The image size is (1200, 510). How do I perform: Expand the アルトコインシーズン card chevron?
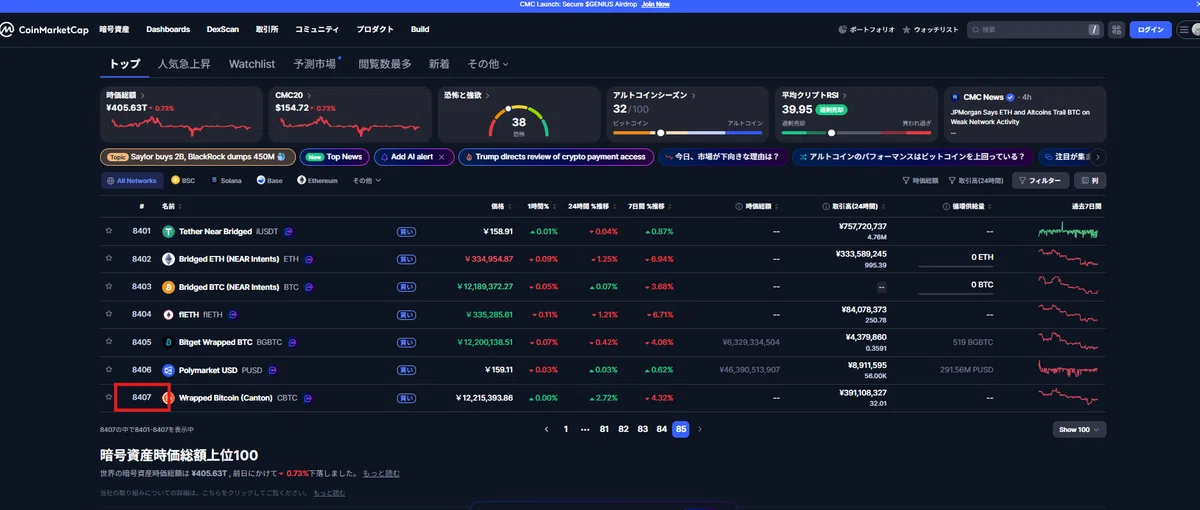tap(693, 95)
